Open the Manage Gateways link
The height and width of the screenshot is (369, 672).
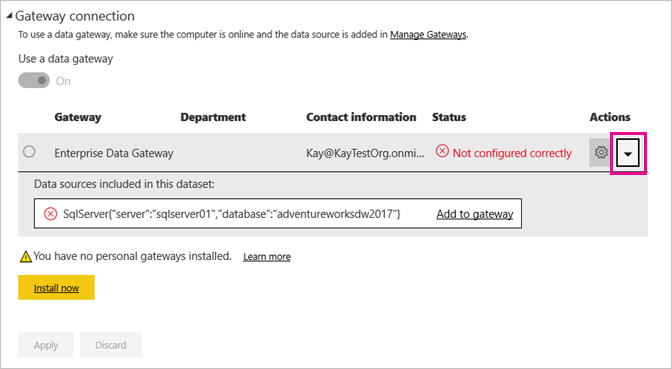click(x=428, y=35)
